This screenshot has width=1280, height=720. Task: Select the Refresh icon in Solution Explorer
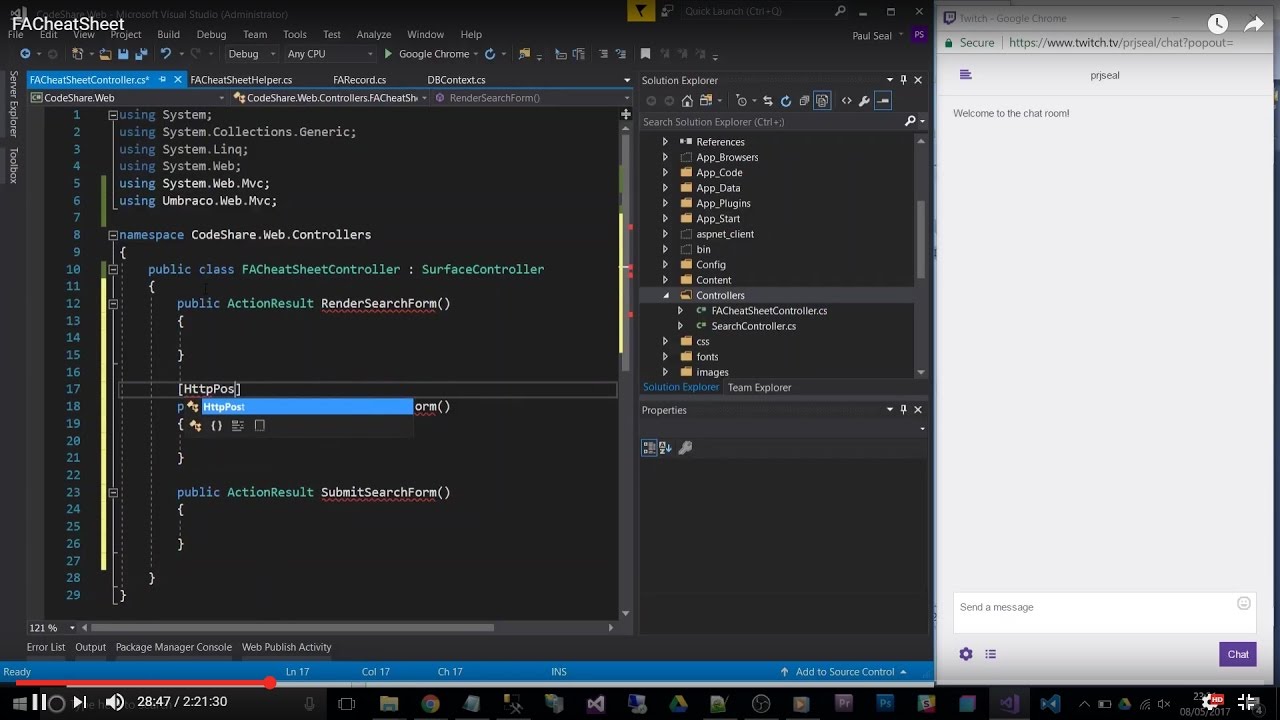point(786,100)
